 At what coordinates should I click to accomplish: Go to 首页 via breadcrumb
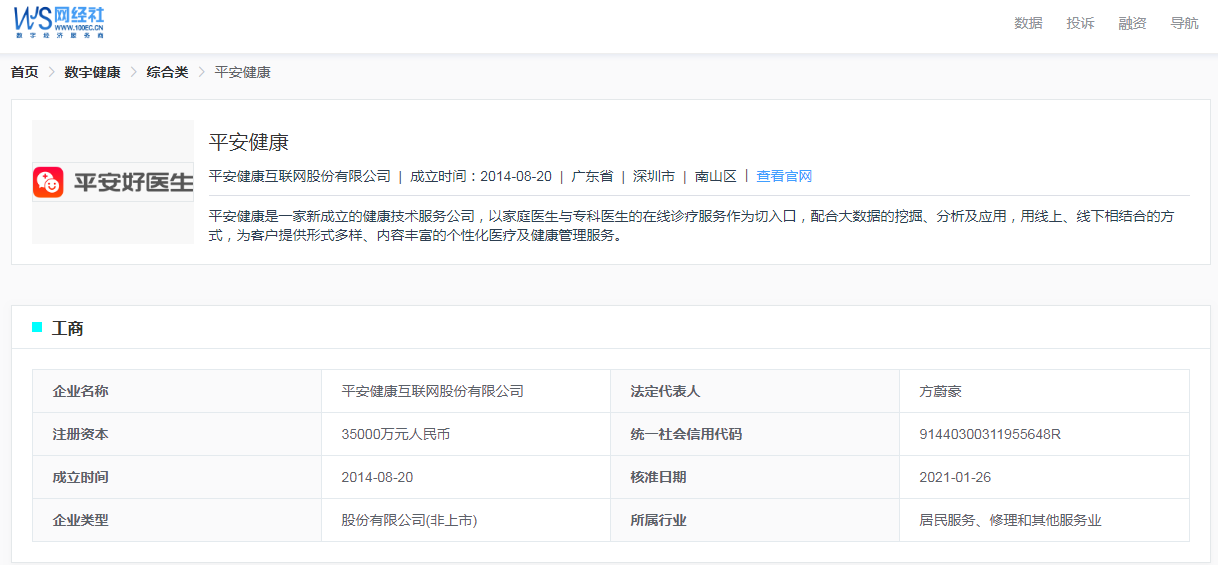tap(25, 72)
